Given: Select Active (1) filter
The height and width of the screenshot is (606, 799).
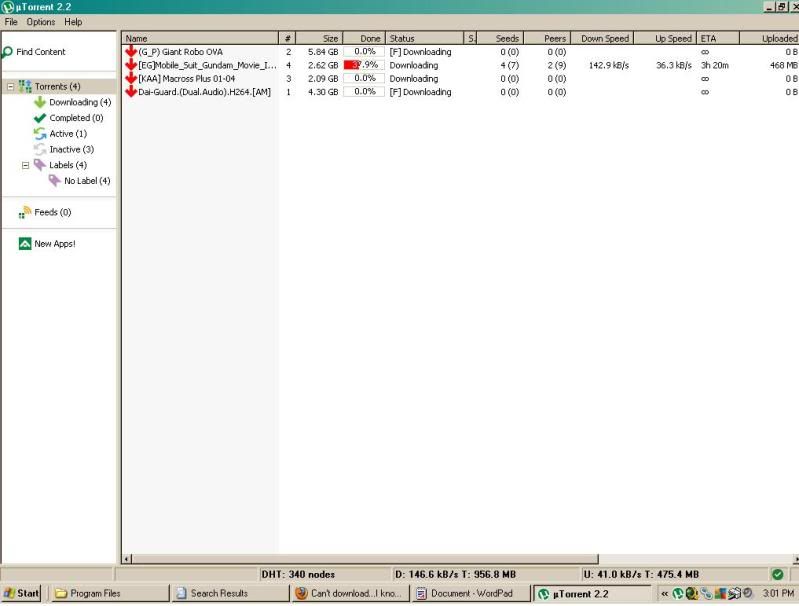Looking at the screenshot, I should 68,134.
